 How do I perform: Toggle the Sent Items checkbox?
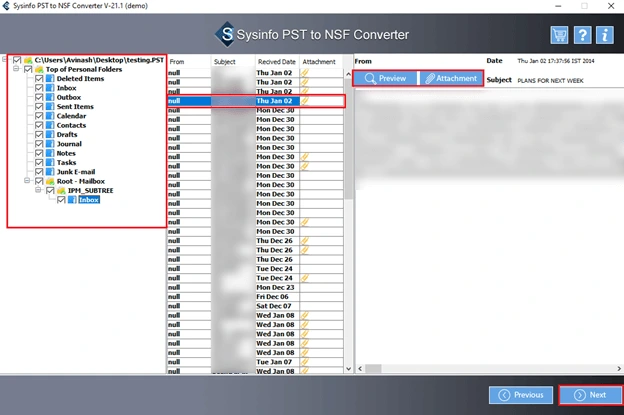[39, 107]
